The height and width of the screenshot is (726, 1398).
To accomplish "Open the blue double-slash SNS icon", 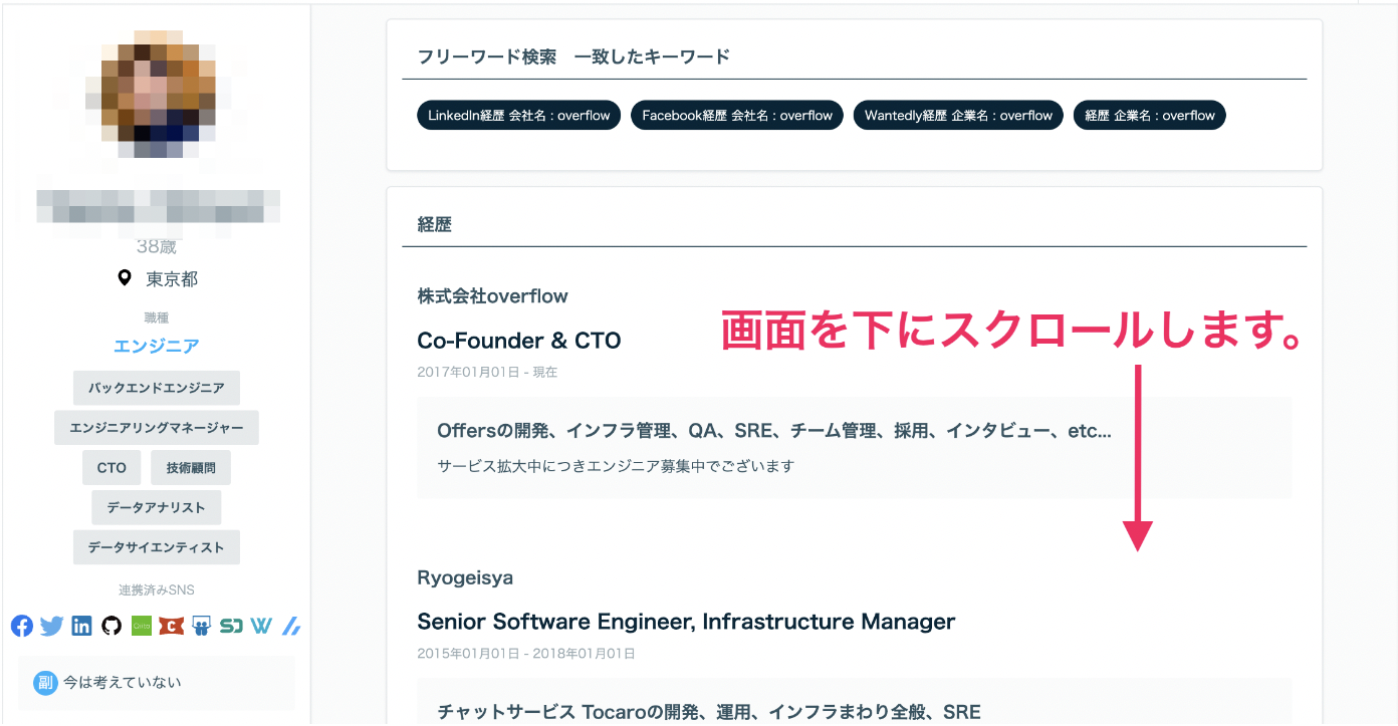I will point(291,626).
